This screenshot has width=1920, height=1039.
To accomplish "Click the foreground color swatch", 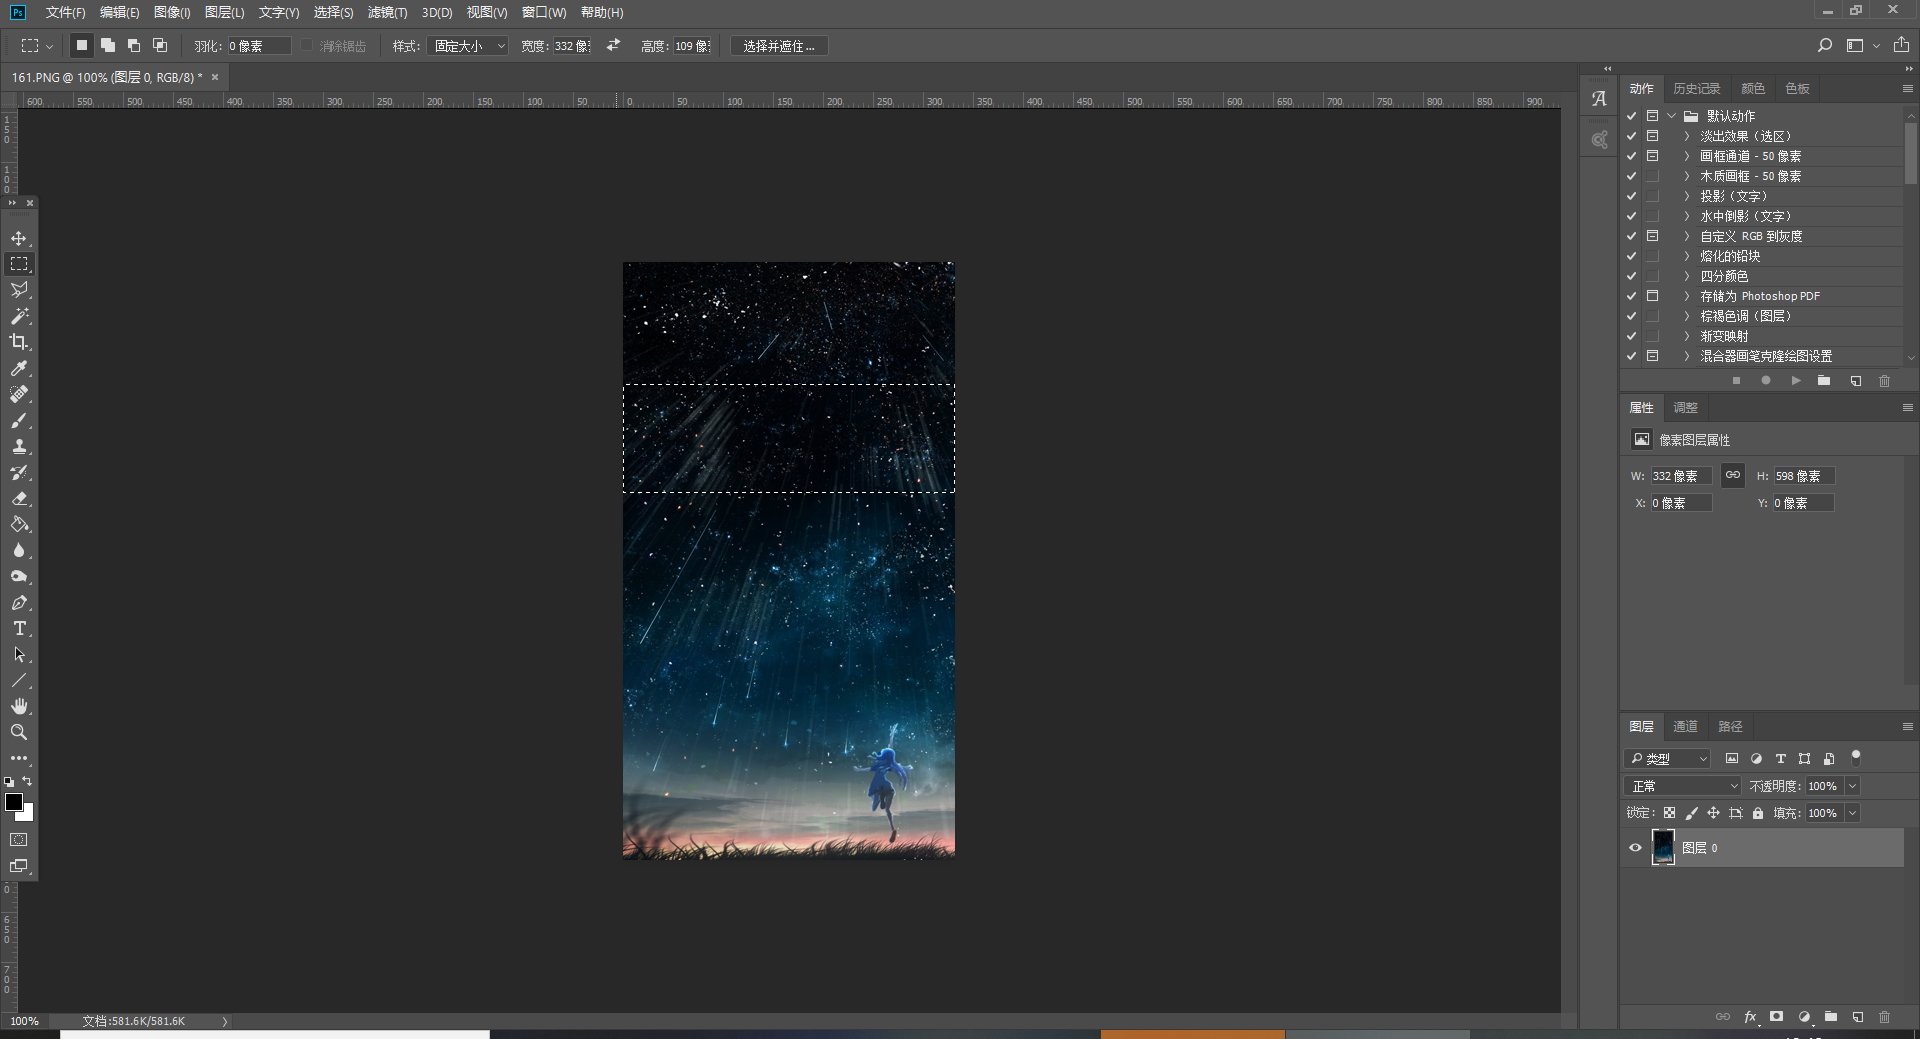I will [x=13, y=802].
